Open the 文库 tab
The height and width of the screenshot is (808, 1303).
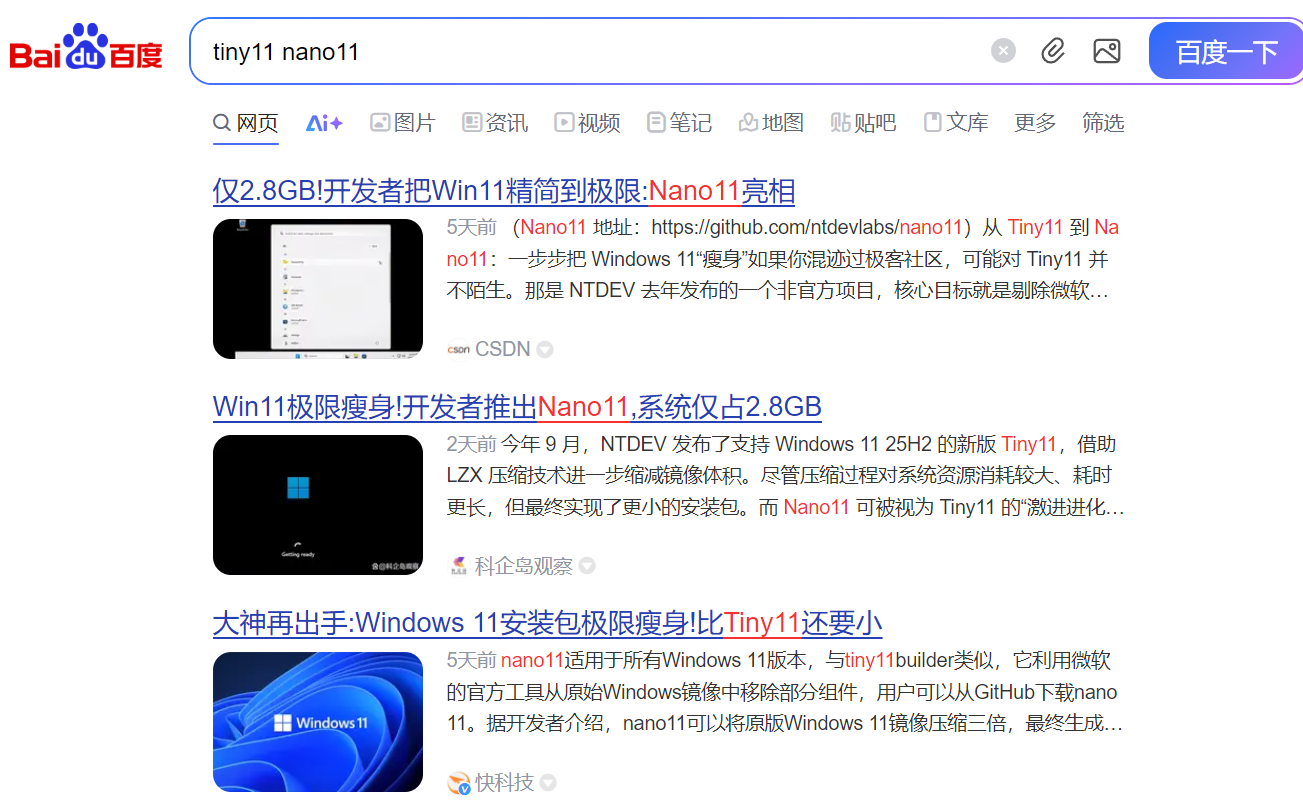pyautogui.click(x=955, y=123)
